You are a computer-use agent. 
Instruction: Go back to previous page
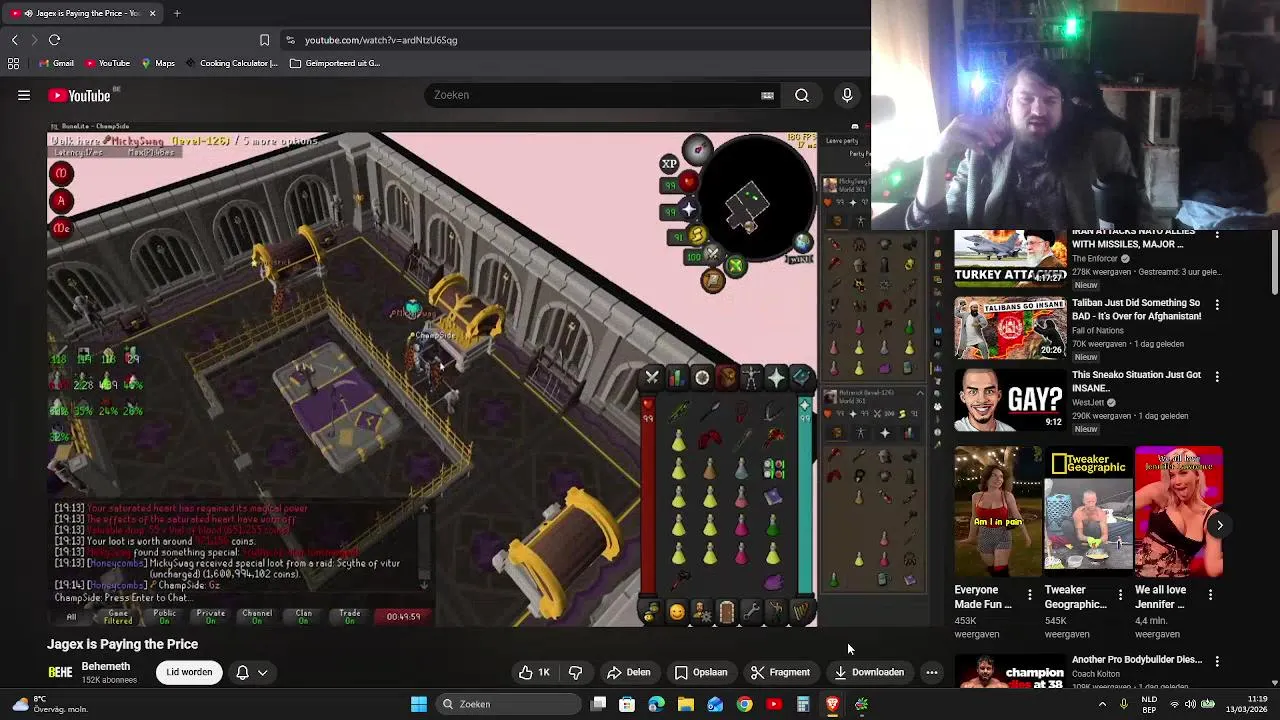14,40
